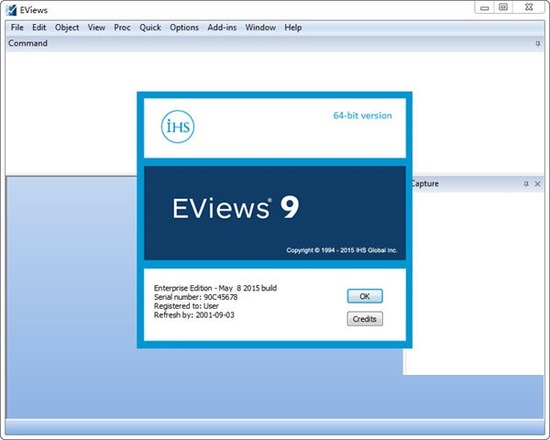Open the Window menu
The height and width of the screenshot is (440, 550).
pos(260,27)
